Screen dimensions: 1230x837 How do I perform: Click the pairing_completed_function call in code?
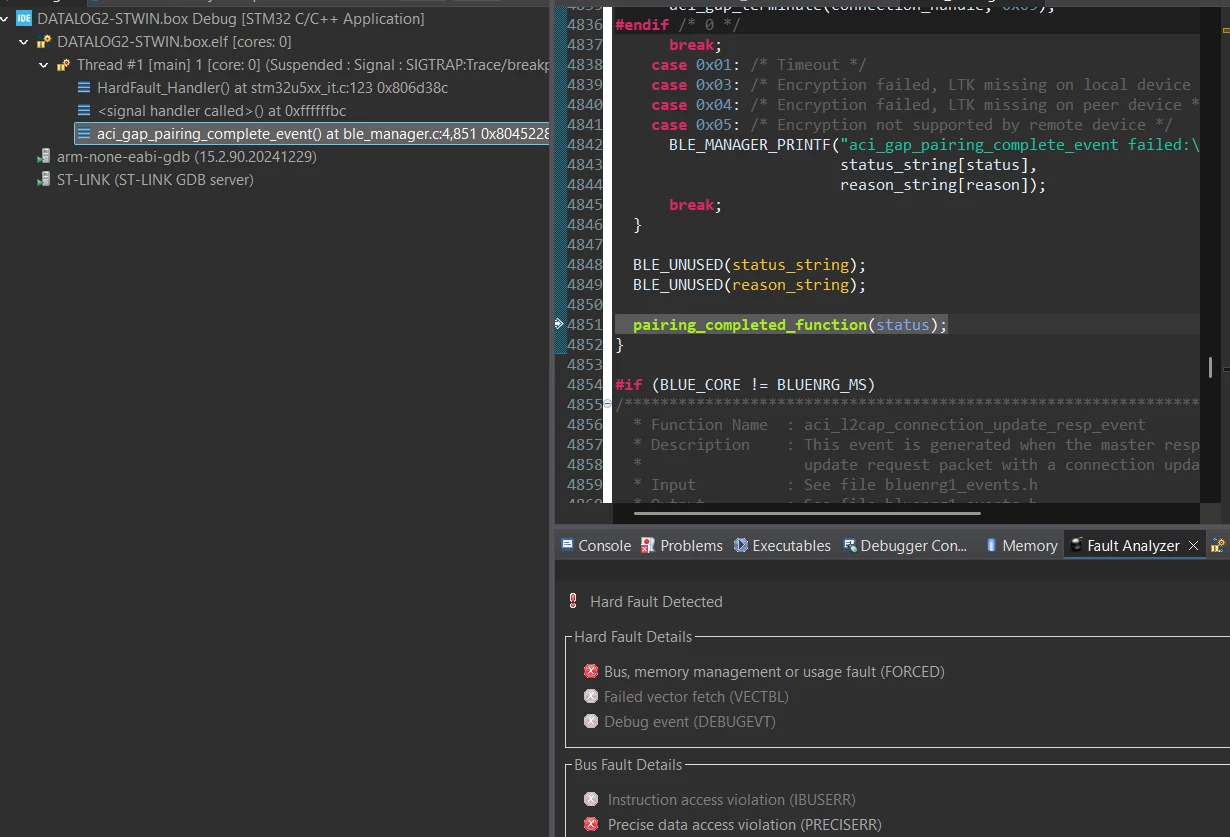pos(749,325)
